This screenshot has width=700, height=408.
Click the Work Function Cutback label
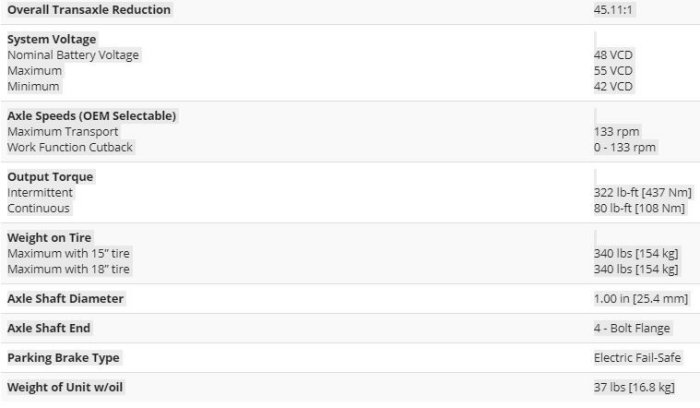click(x=70, y=147)
